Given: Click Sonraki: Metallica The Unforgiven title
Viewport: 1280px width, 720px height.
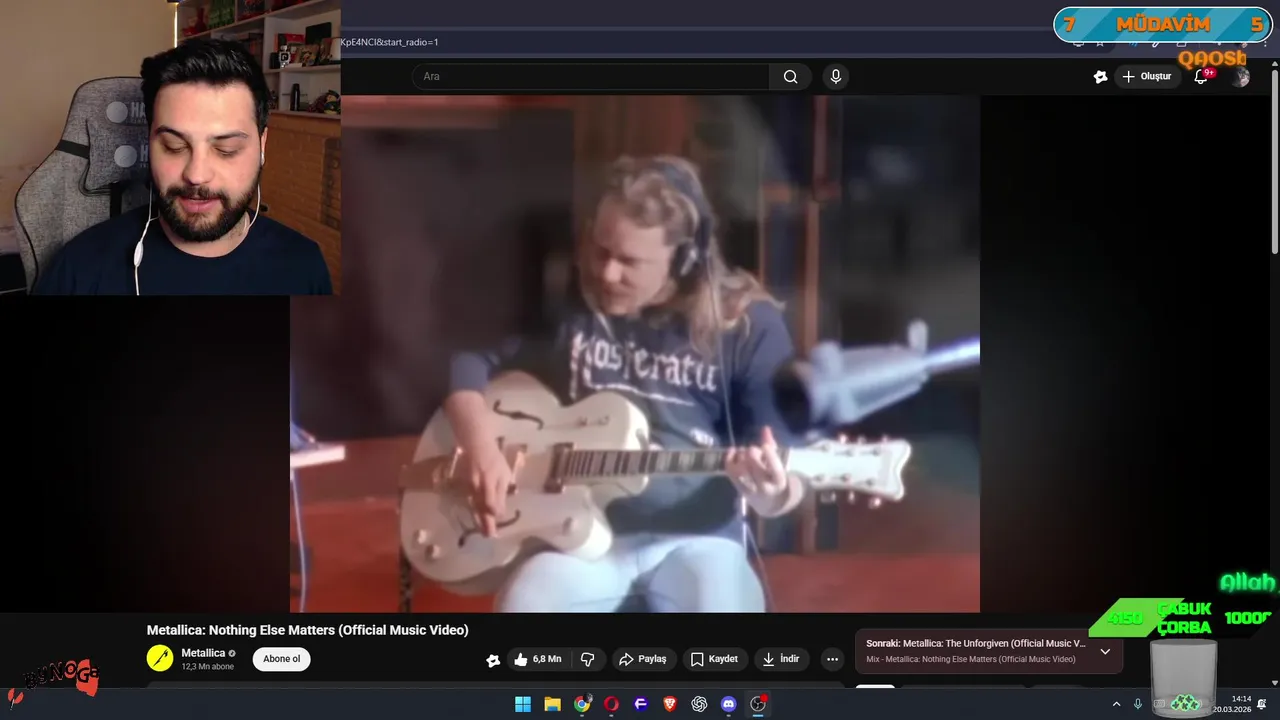Looking at the screenshot, I should (x=976, y=643).
